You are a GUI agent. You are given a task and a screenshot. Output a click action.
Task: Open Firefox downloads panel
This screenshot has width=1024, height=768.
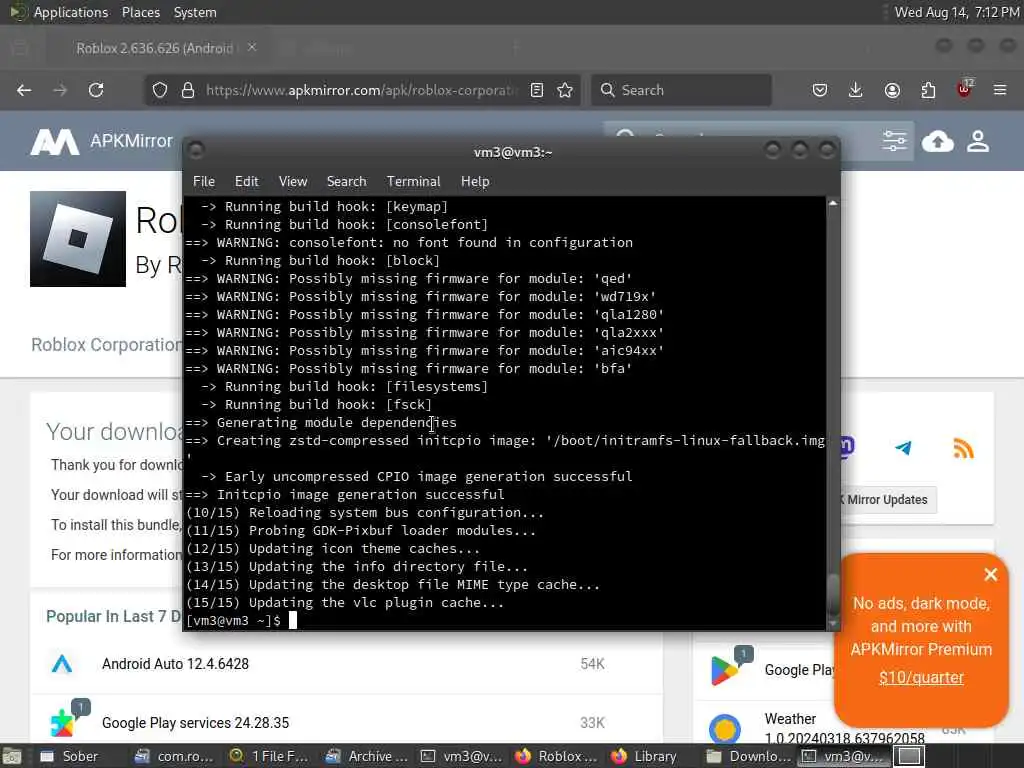pyautogui.click(x=856, y=90)
